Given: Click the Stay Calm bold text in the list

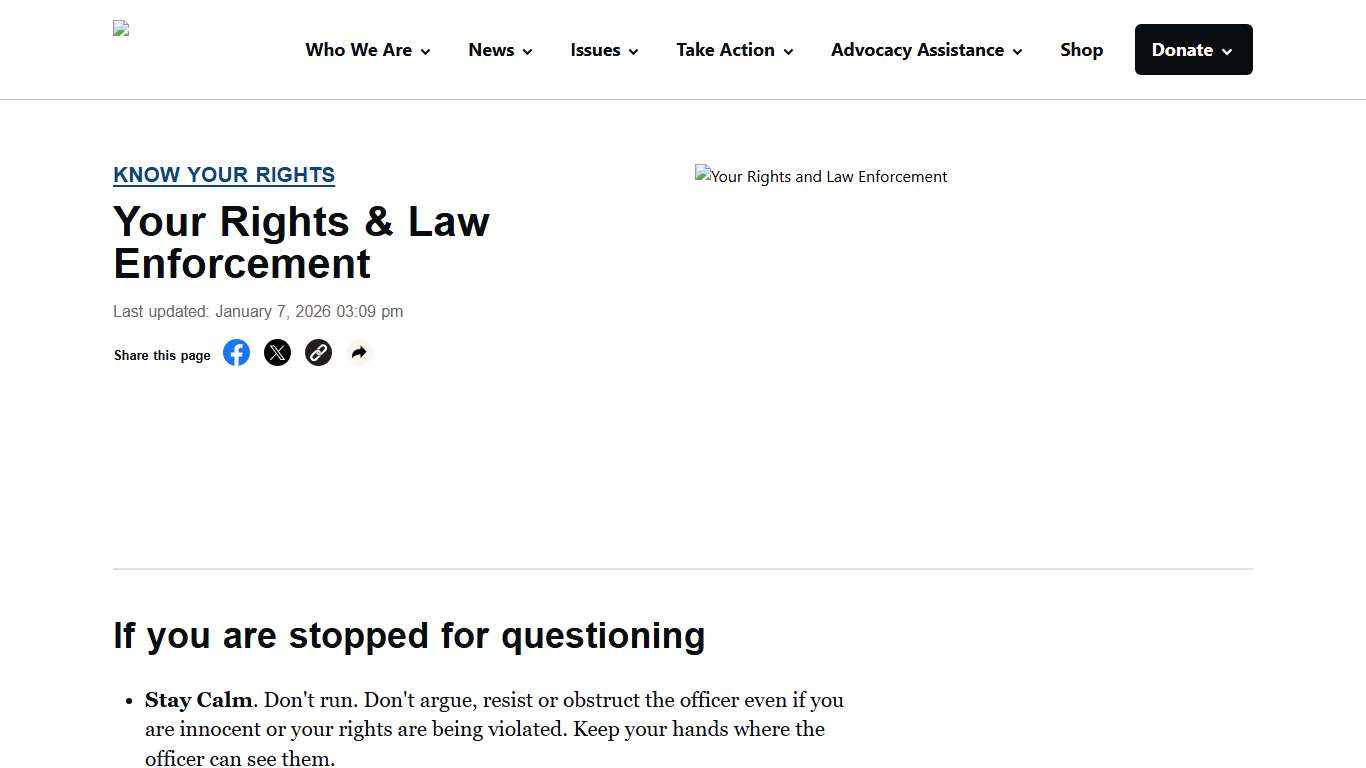Looking at the screenshot, I should coord(198,700).
